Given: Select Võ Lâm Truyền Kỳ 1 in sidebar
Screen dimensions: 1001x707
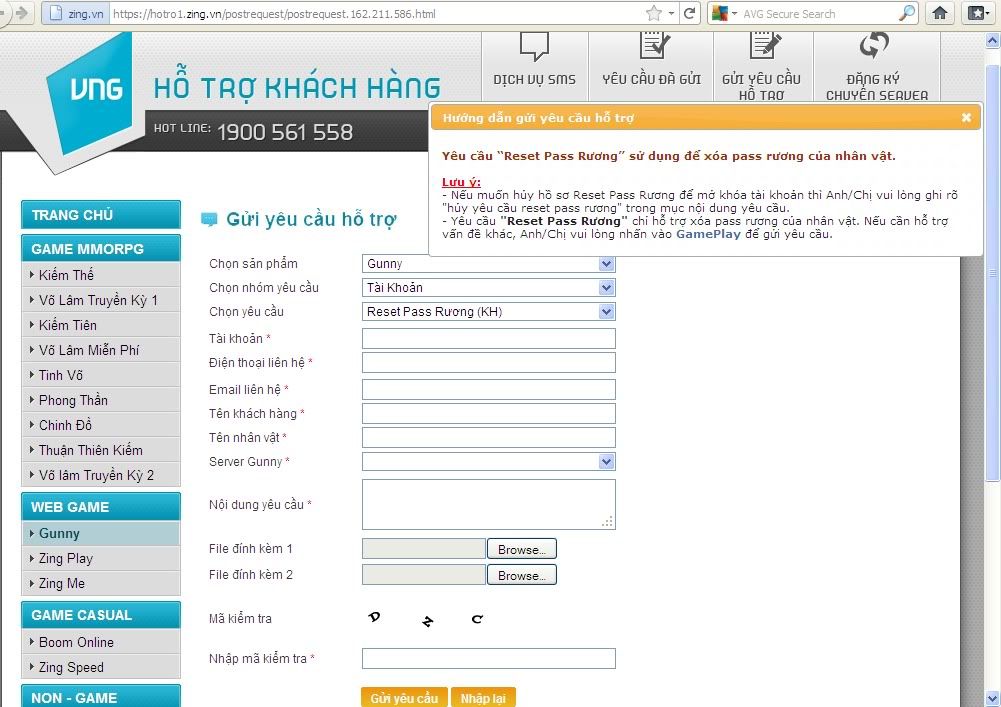Looking at the screenshot, I should (101, 300).
